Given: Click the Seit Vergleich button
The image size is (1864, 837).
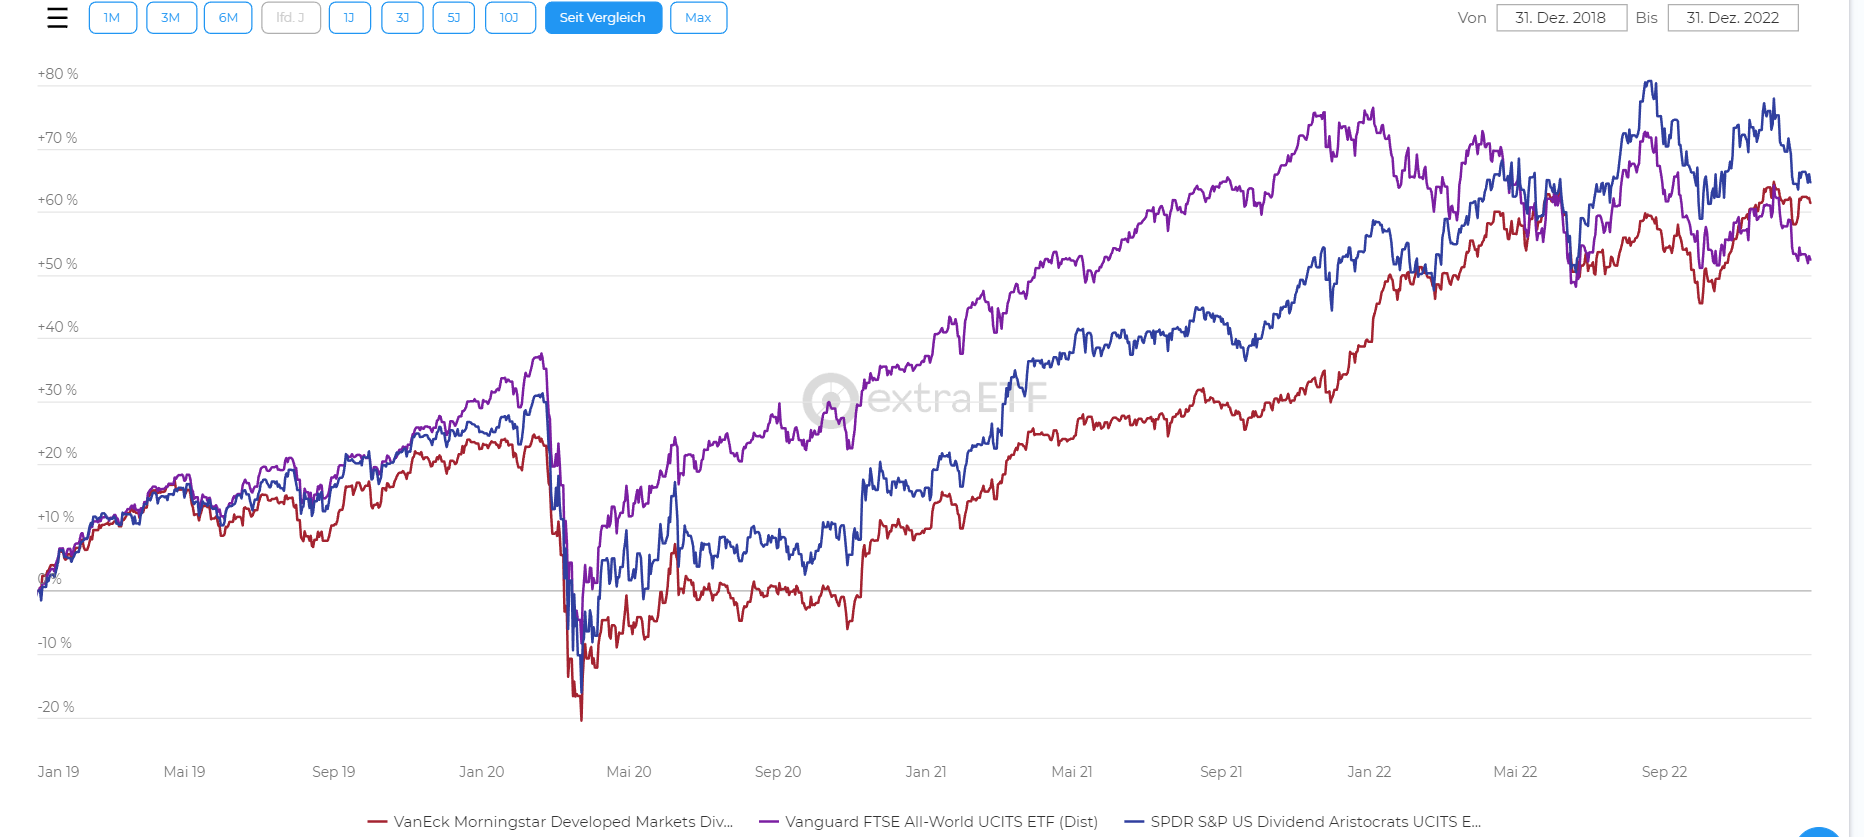Looking at the screenshot, I should pyautogui.click(x=603, y=18).
